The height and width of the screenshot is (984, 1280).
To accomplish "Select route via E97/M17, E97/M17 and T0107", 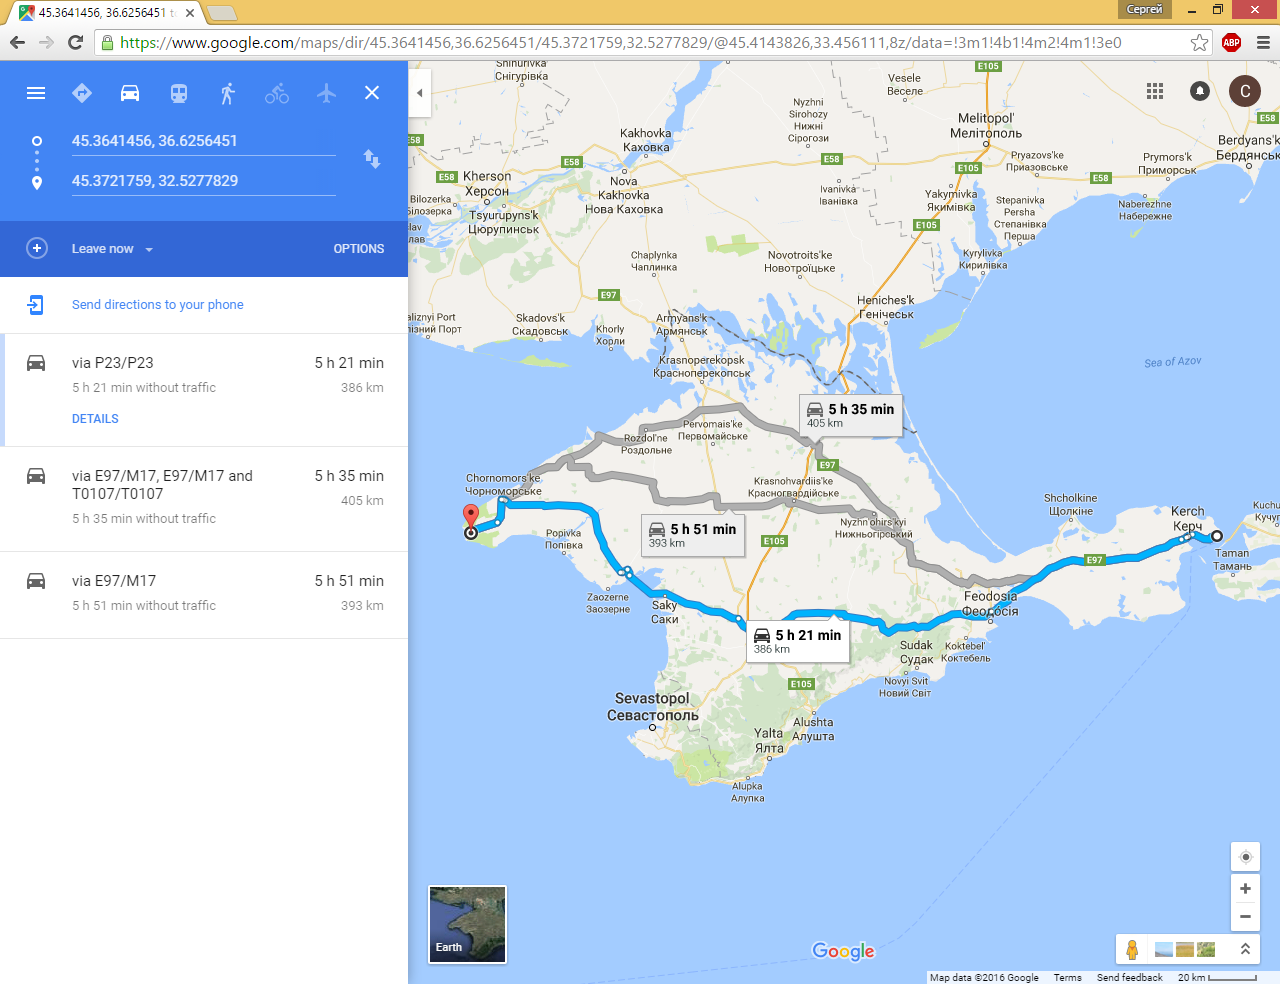I will tap(204, 499).
